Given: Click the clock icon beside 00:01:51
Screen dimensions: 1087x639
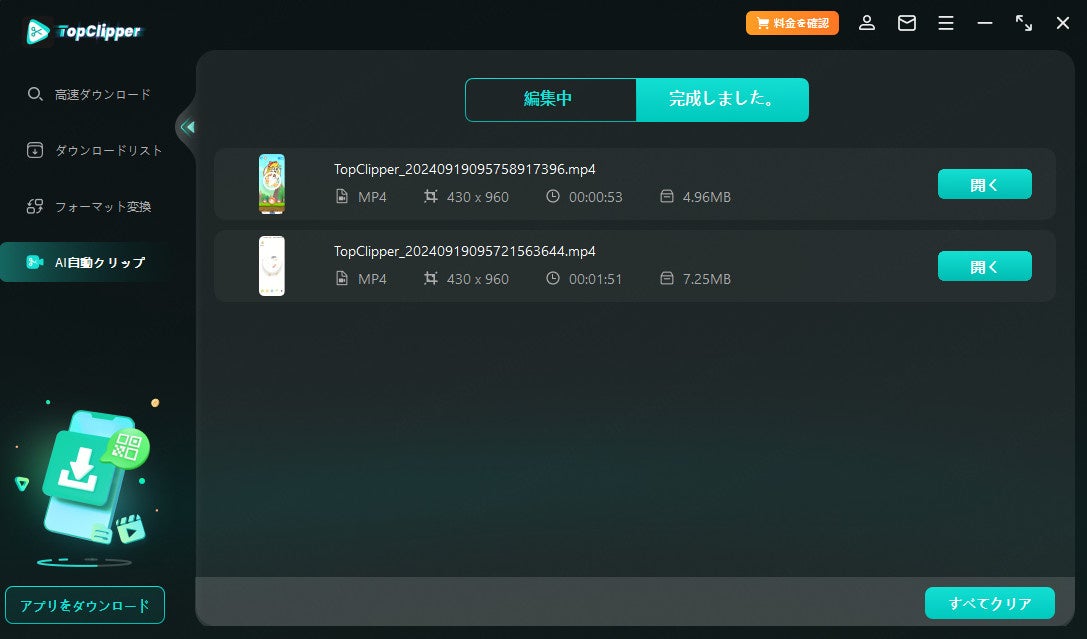Looking at the screenshot, I should 553,278.
